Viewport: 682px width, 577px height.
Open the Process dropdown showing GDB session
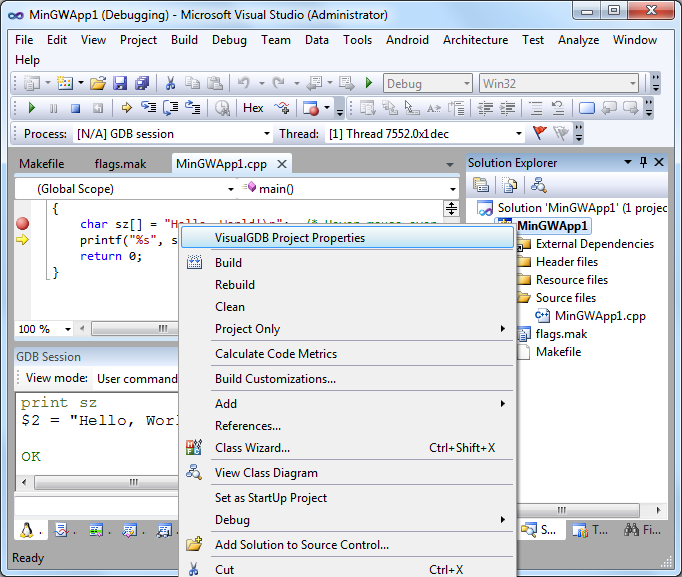pyautogui.click(x=267, y=133)
